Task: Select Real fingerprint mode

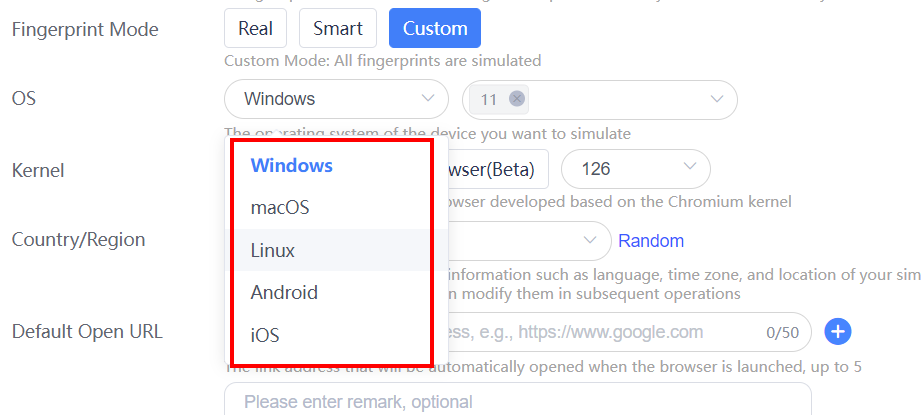Action: (255, 28)
